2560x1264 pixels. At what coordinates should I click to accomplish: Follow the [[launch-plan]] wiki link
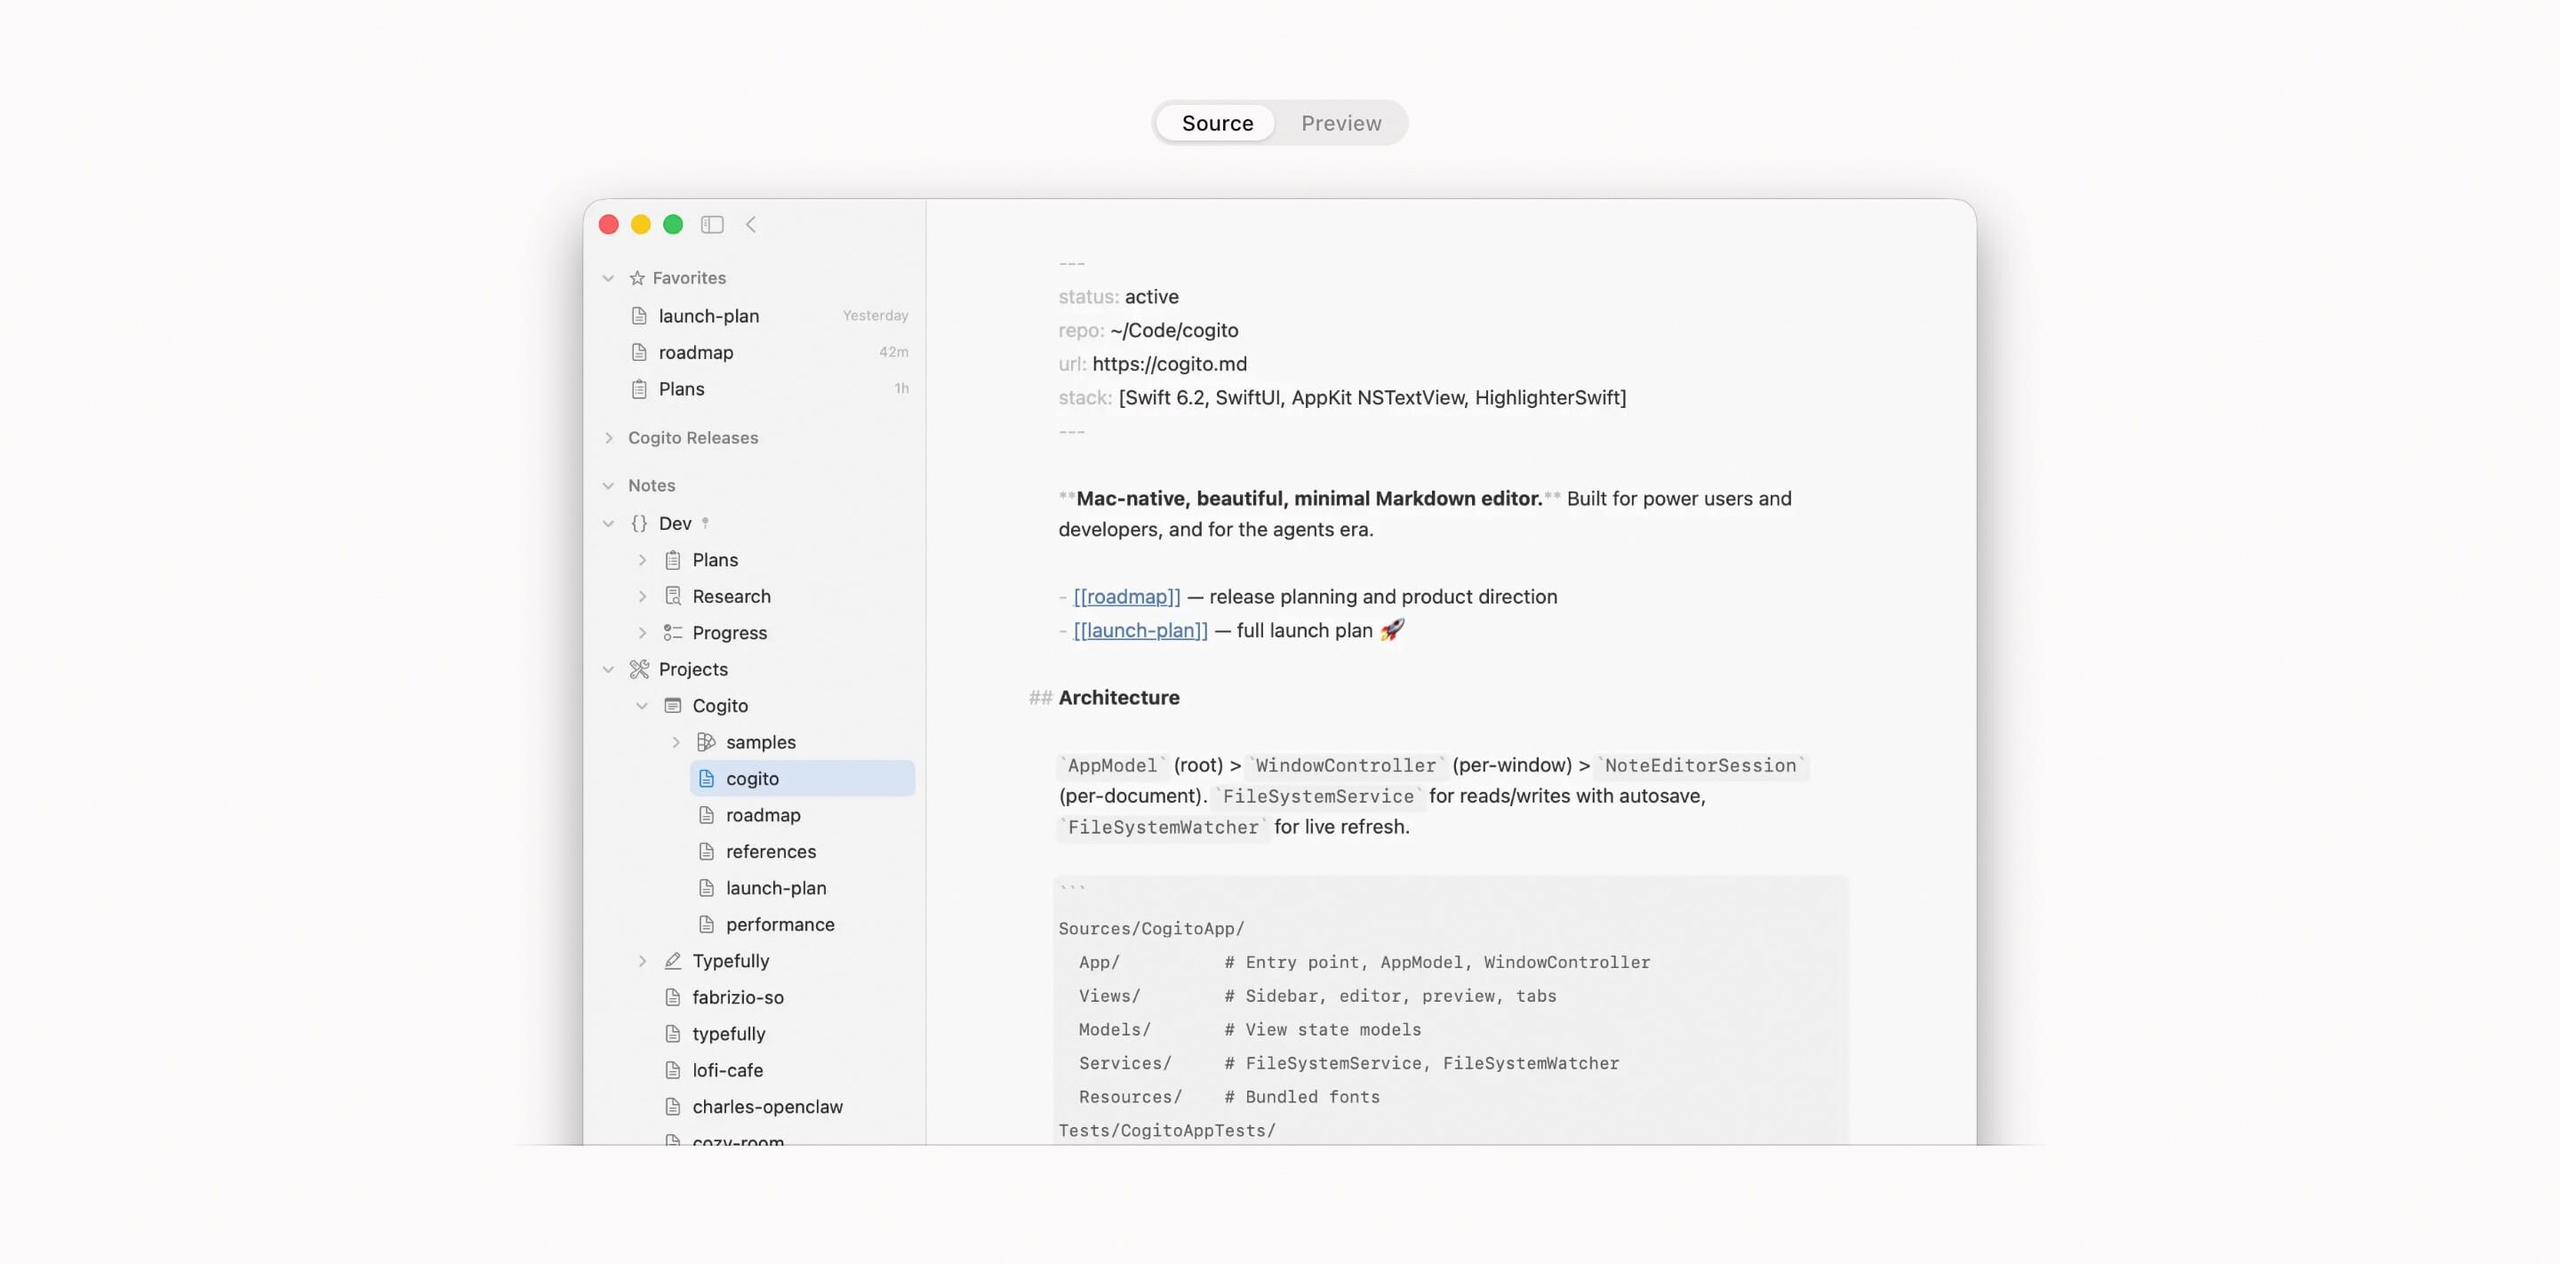[x=1140, y=631]
